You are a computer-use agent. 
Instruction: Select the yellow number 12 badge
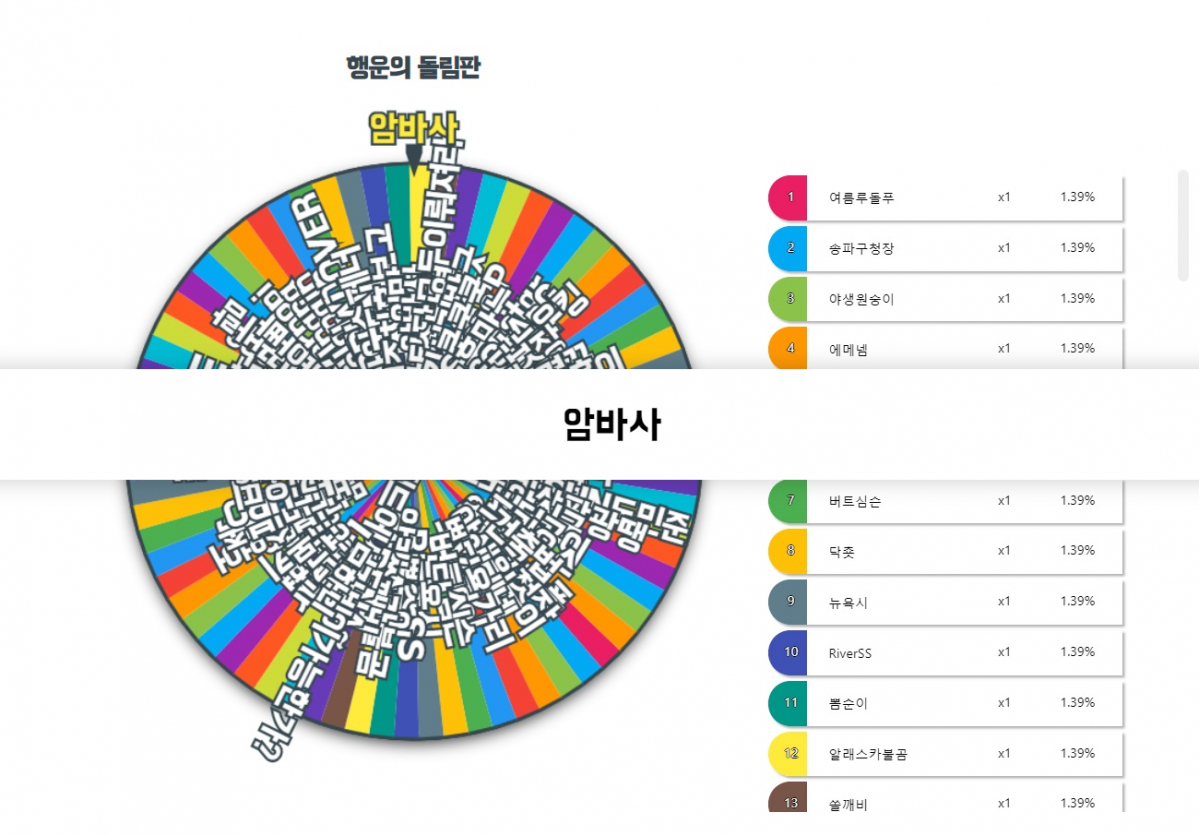(x=788, y=753)
